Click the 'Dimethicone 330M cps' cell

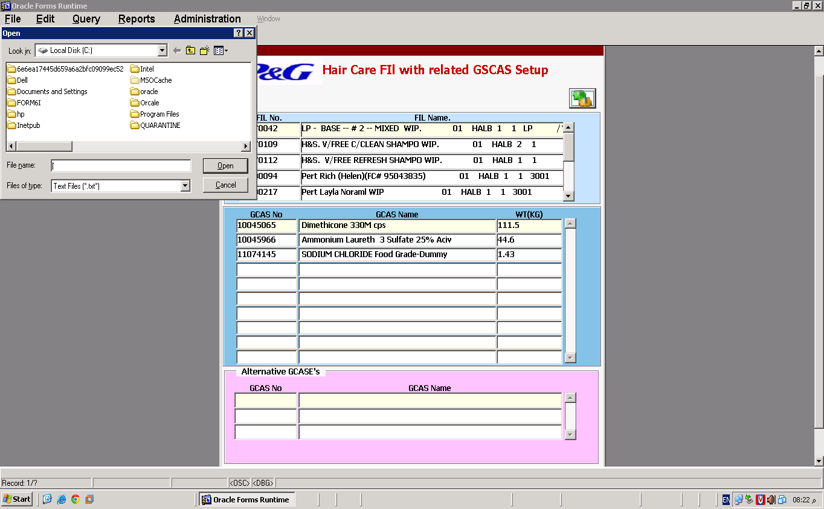pyautogui.click(x=397, y=226)
